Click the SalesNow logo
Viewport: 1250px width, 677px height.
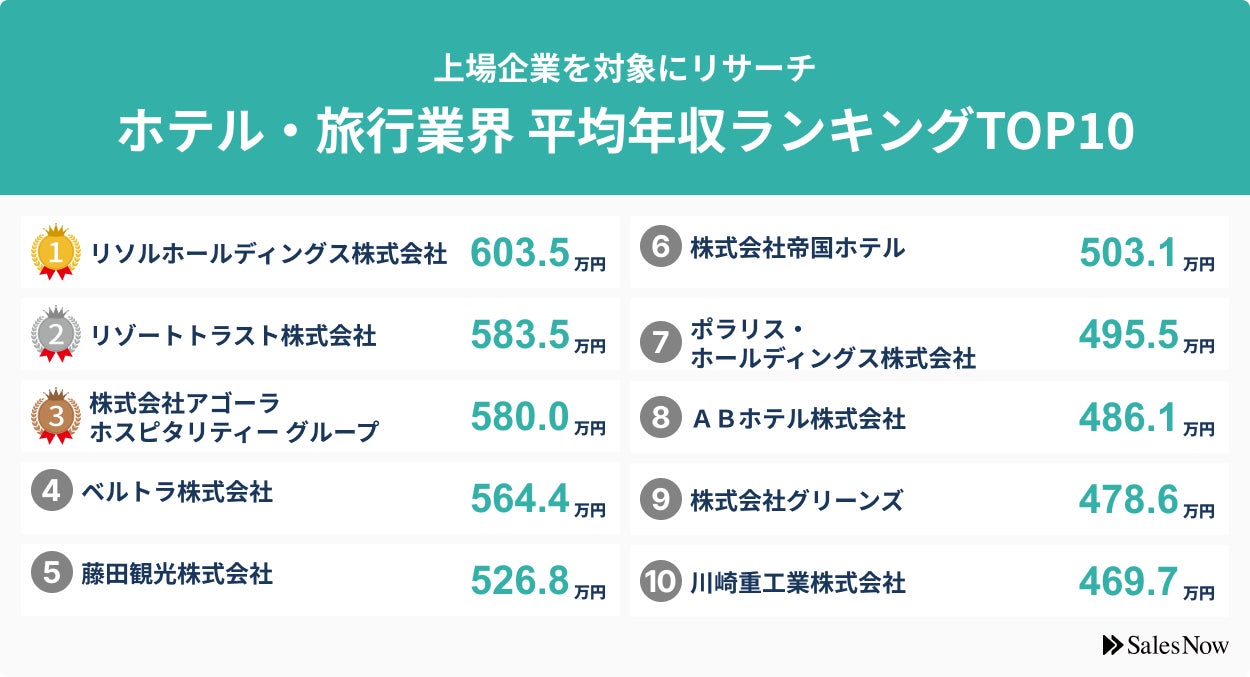(x=1165, y=646)
